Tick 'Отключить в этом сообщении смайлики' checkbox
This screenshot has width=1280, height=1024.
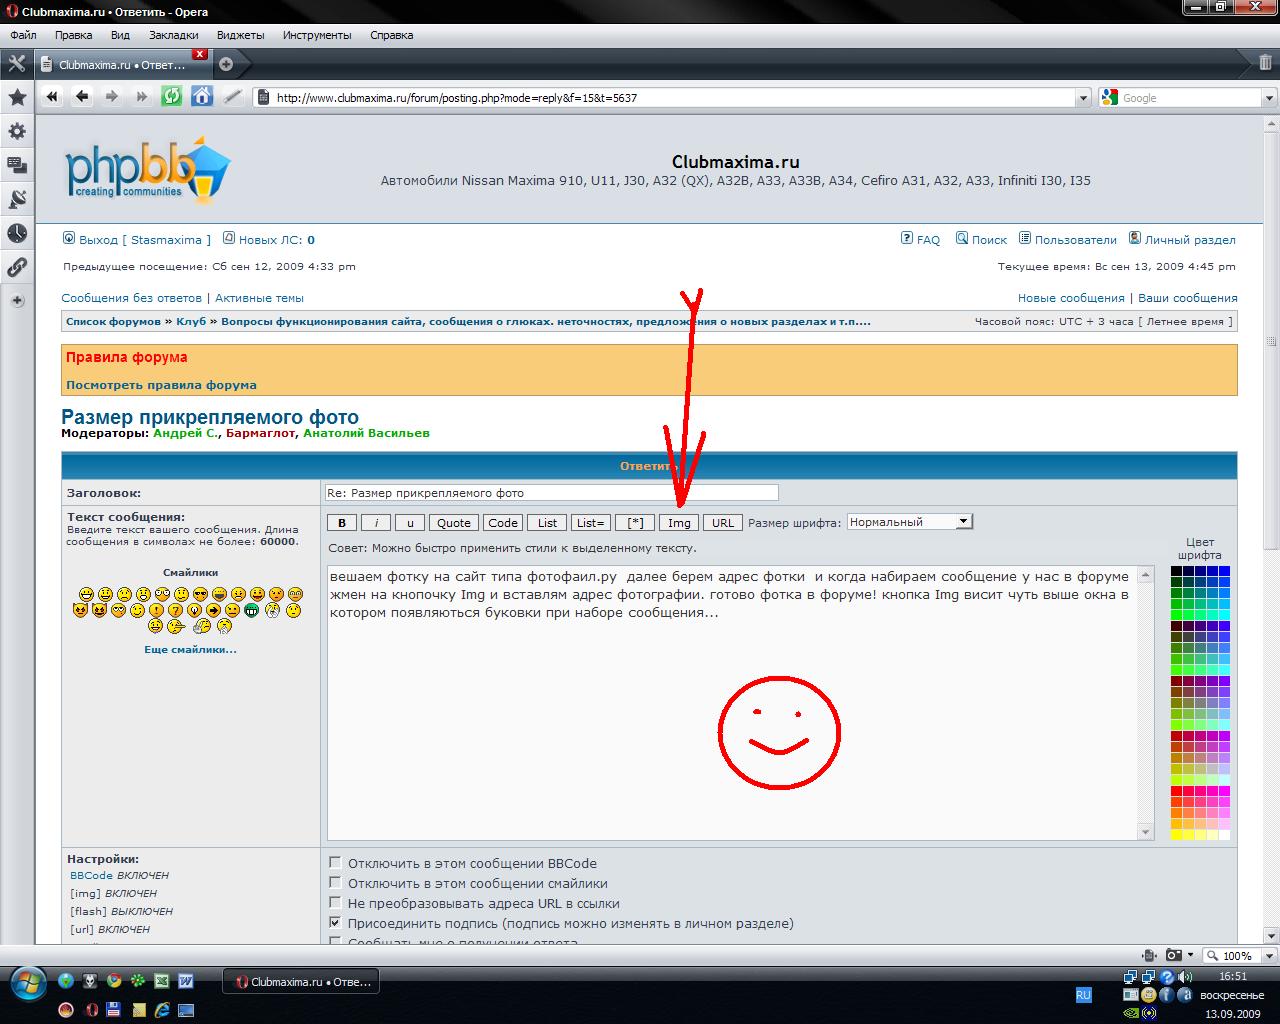coord(336,883)
